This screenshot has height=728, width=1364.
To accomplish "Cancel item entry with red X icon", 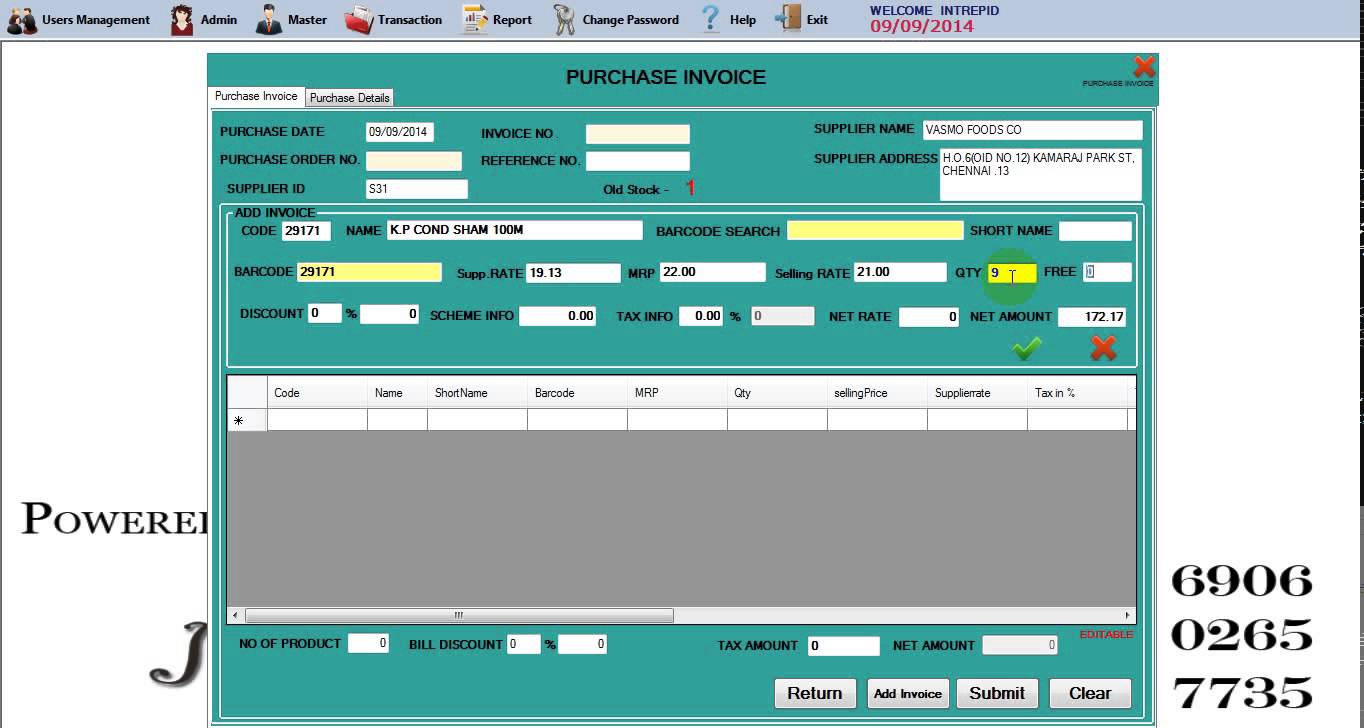I will coord(1103,348).
